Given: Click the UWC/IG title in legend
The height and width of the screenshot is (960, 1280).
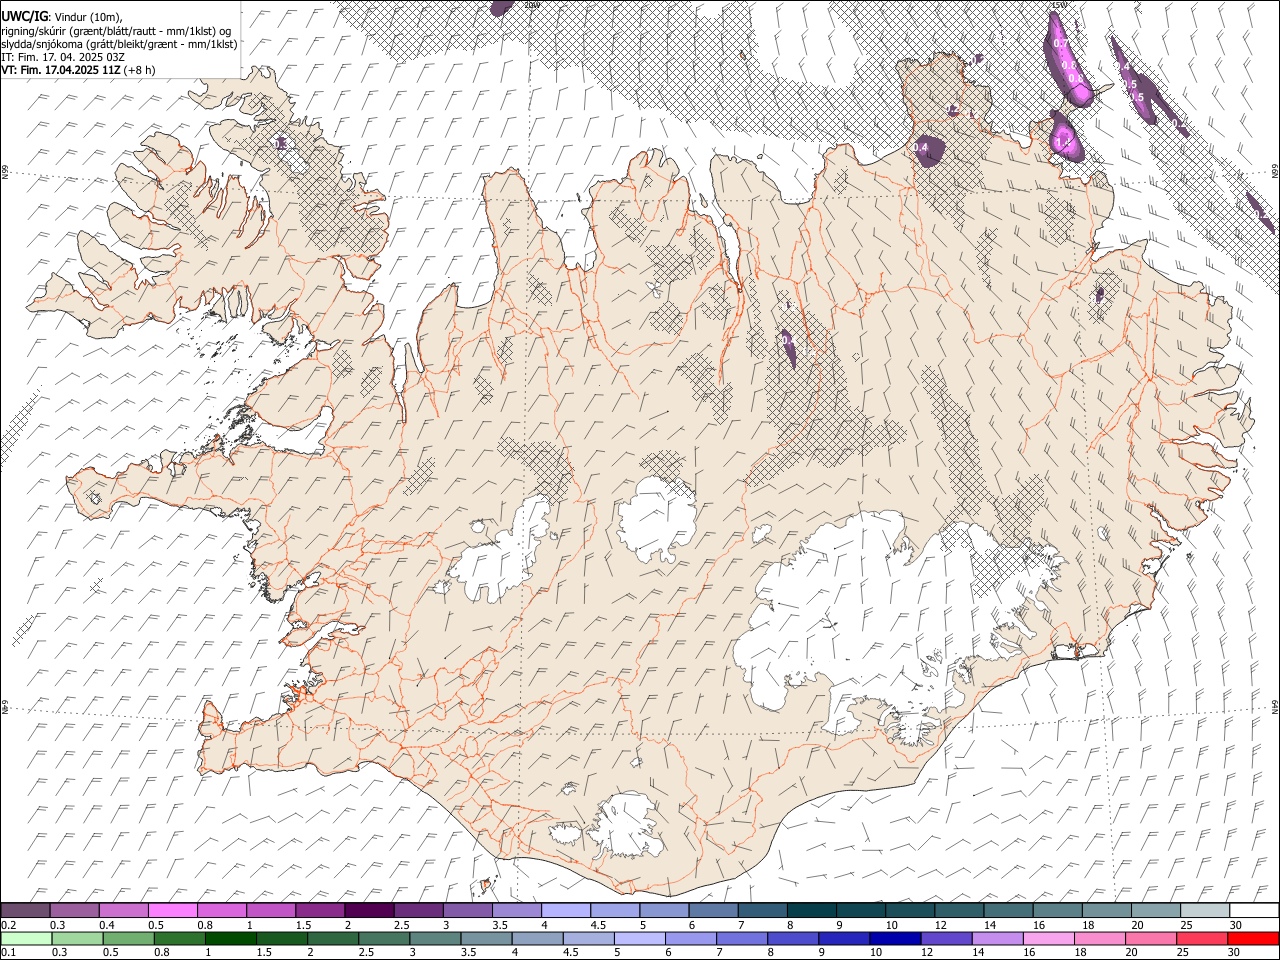Looking at the screenshot, I should point(24,15).
